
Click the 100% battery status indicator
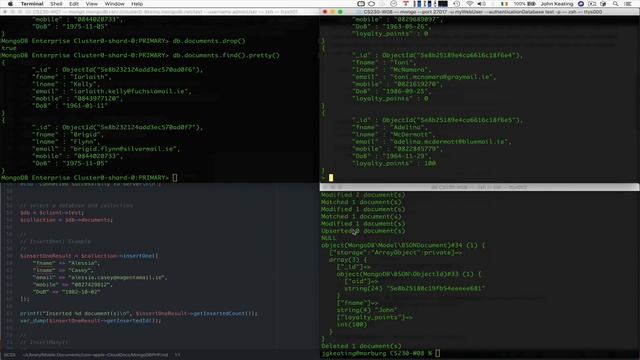(525, 4)
